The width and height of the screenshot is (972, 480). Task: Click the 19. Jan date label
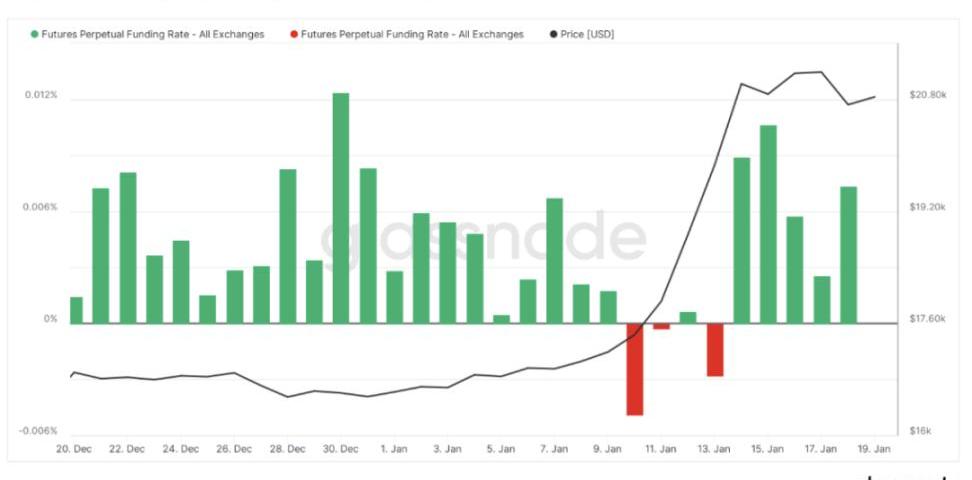coord(876,449)
